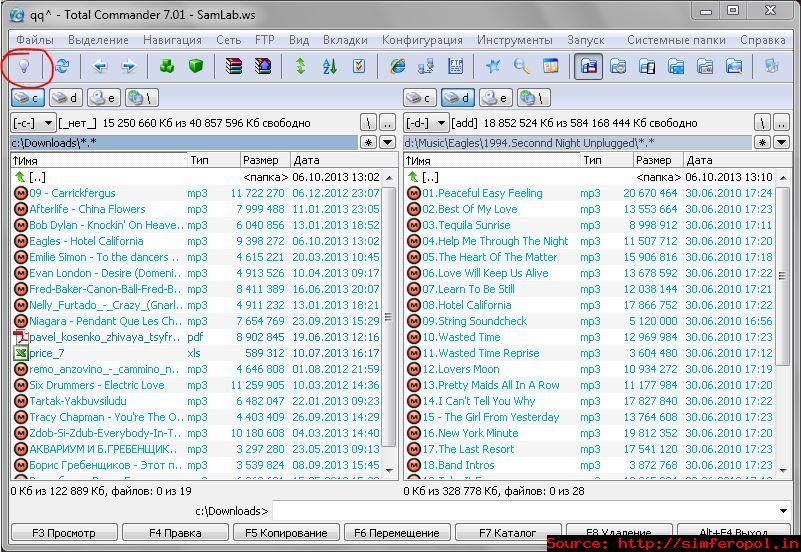Open the Навигация menu

[172, 40]
